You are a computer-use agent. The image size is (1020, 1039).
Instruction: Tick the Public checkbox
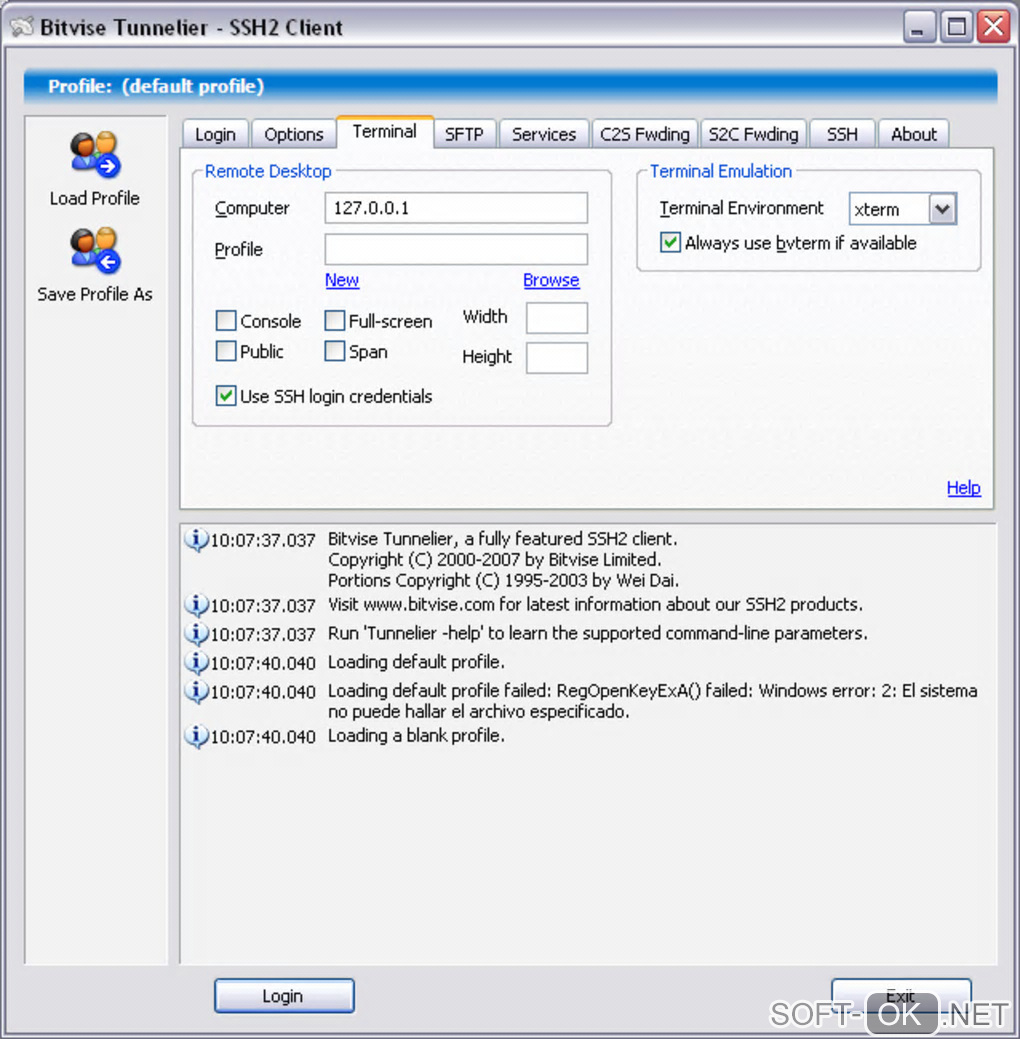226,351
